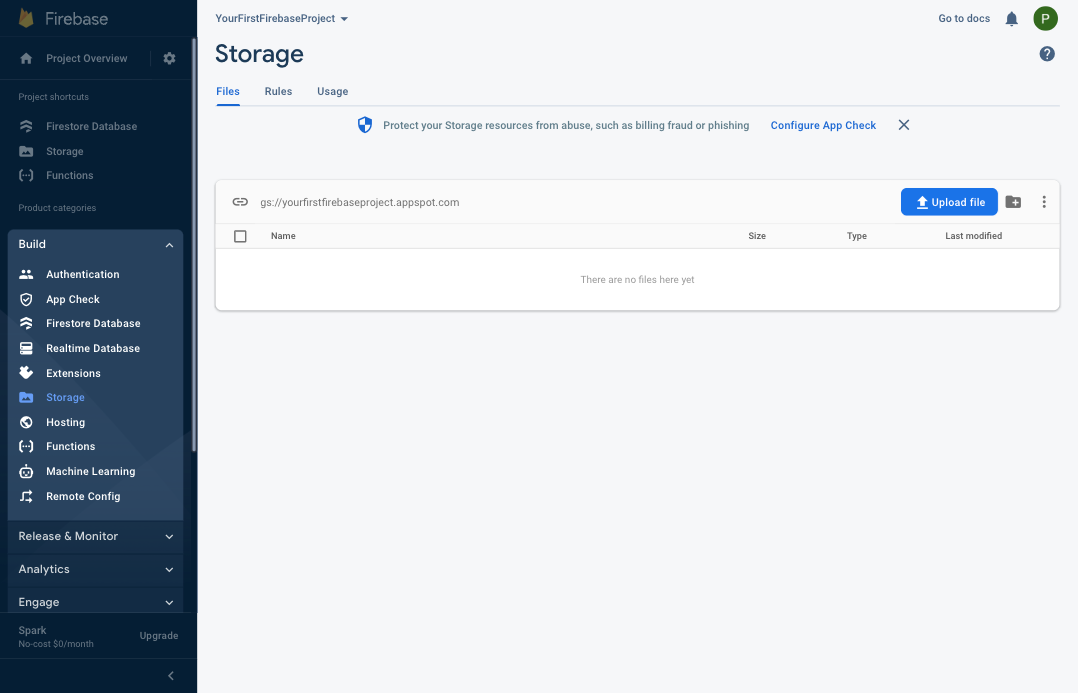Open App Check in Build section

coord(73,299)
